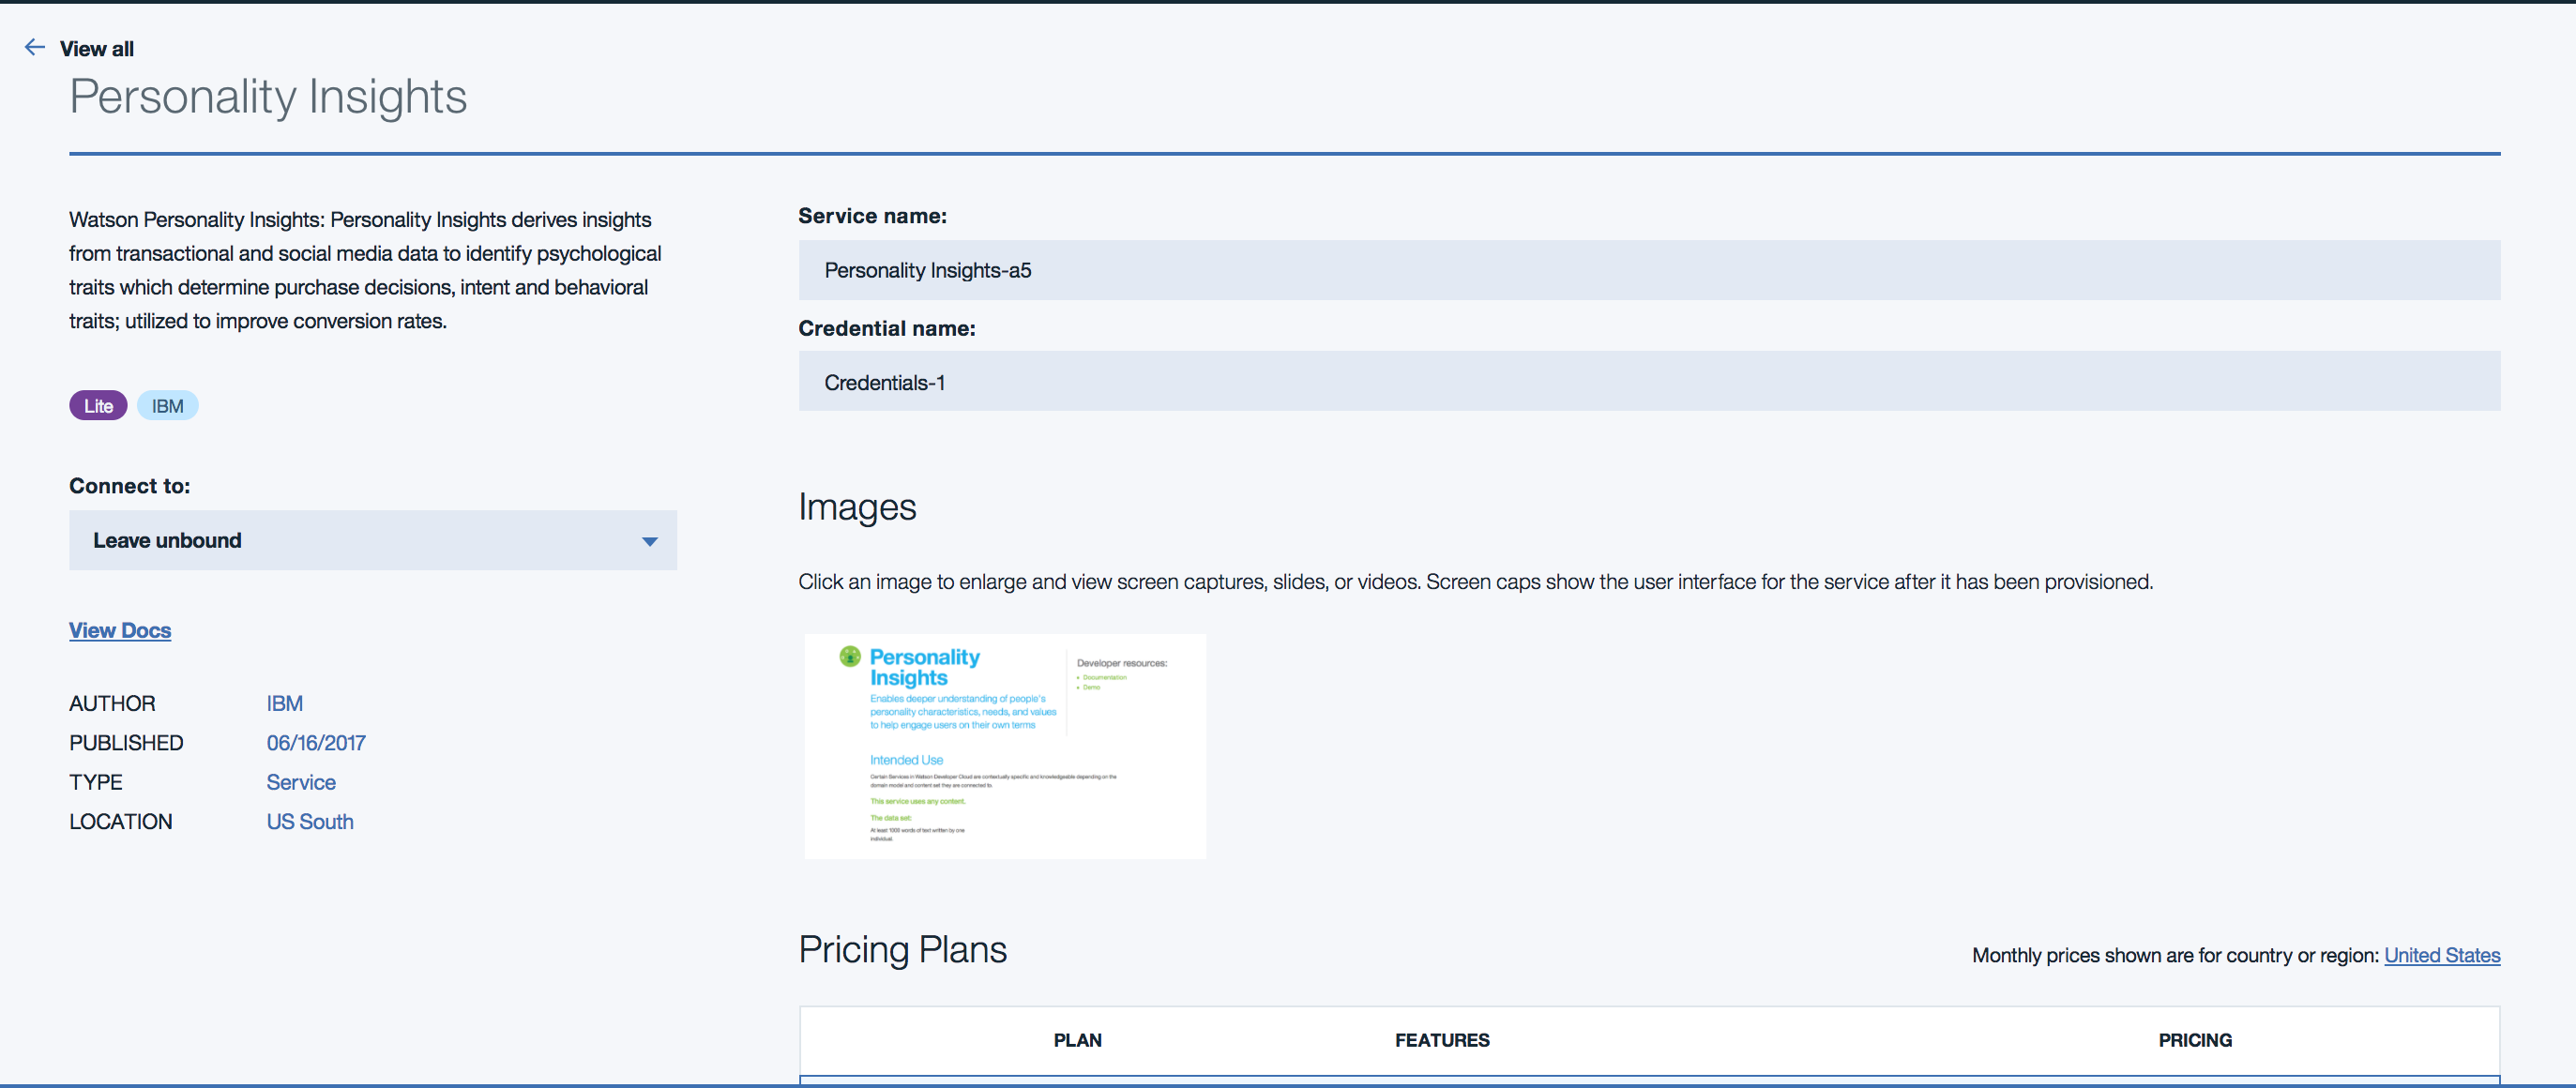Image resolution: width=2576 pixels, height=1088 pixels.
Task: Click the Personality Insights page heading
Action: point(268,98)
